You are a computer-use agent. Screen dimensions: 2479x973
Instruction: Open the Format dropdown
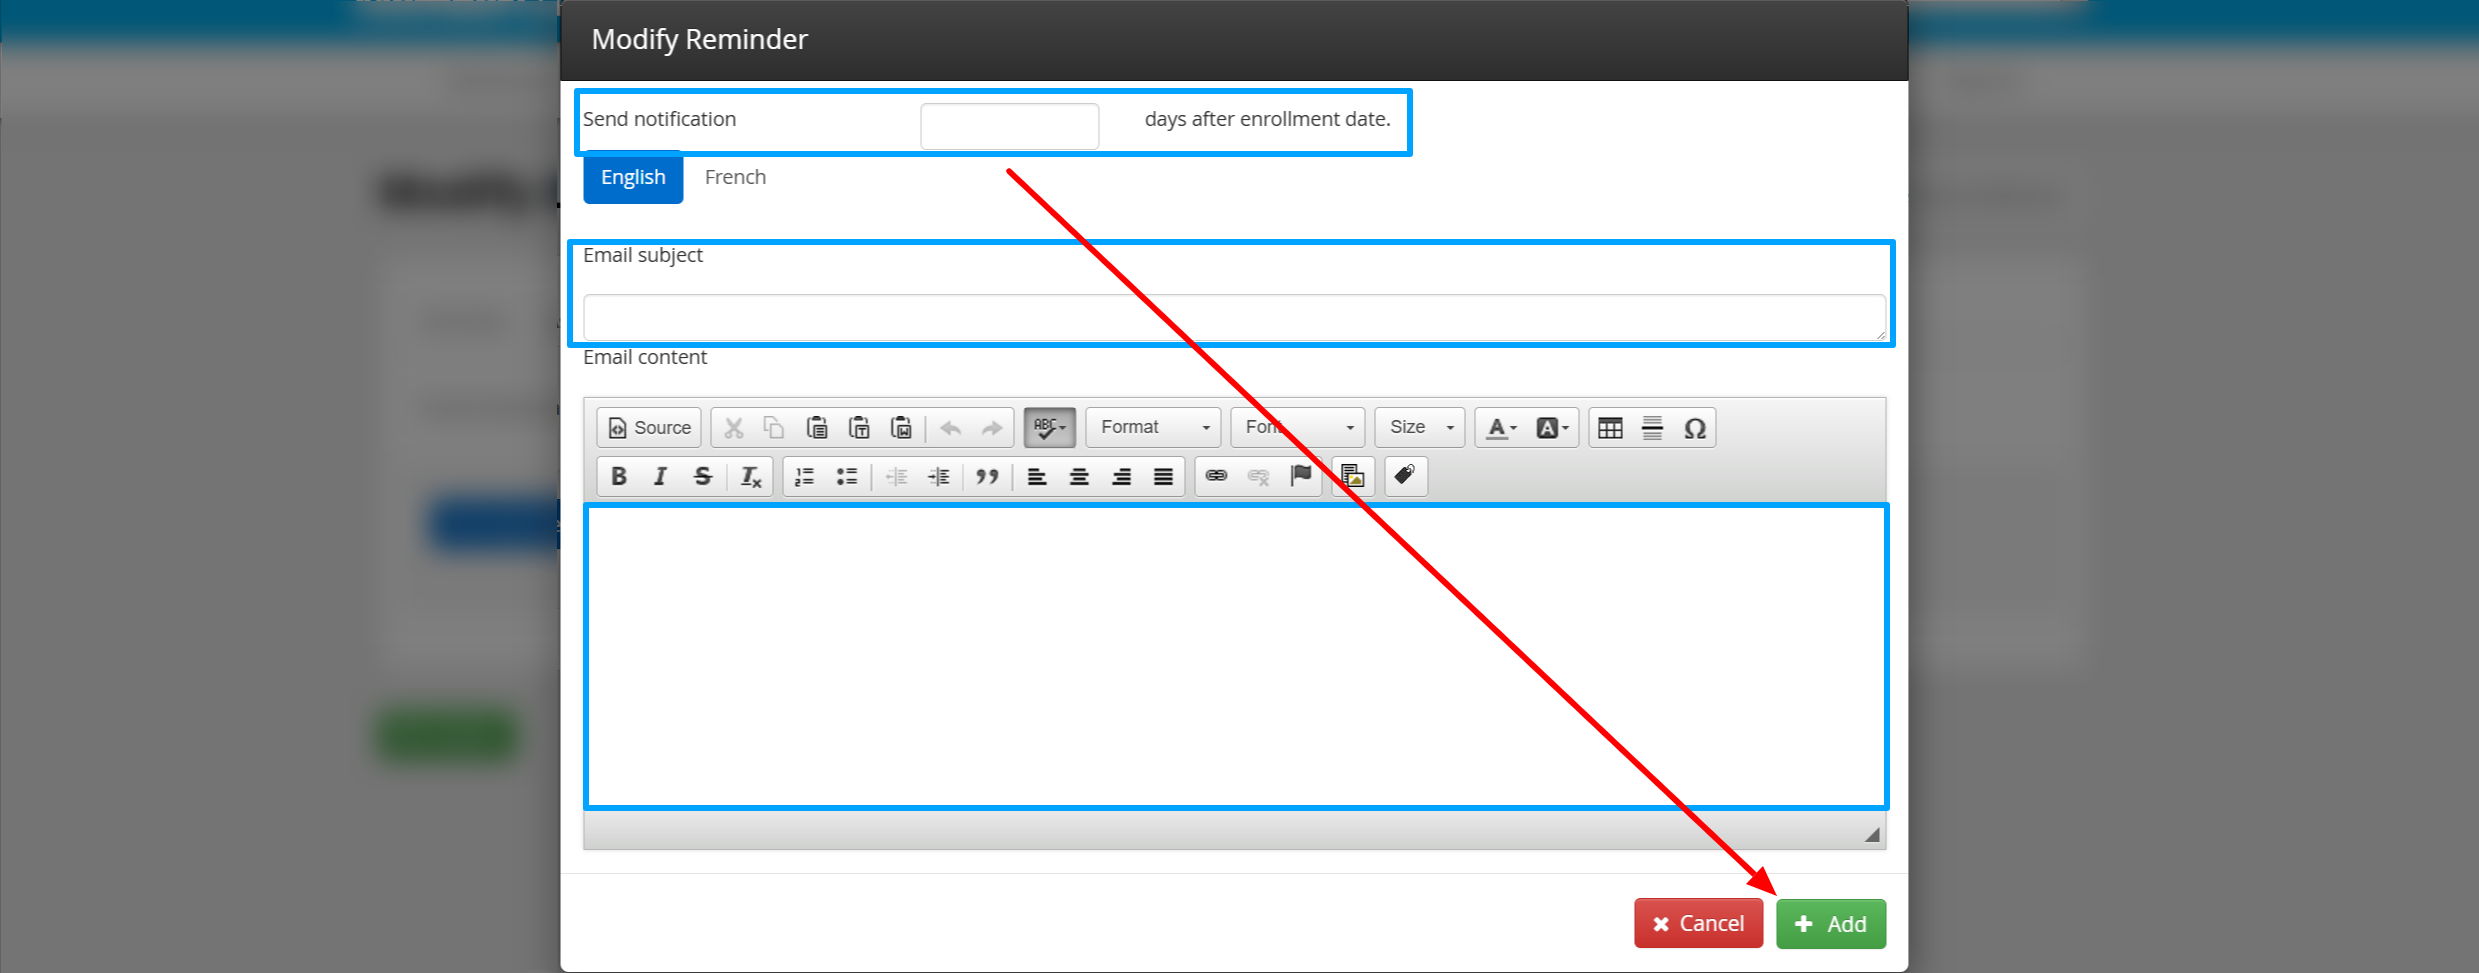[1153, 428]
